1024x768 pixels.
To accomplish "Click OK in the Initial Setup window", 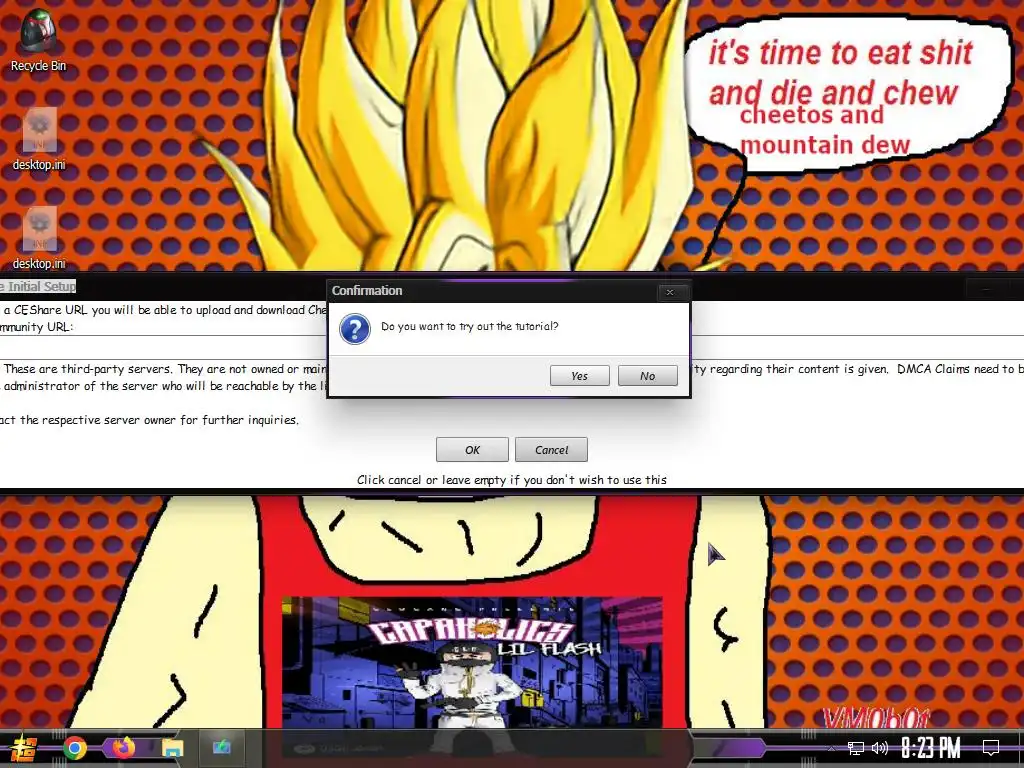I will 472,449.
